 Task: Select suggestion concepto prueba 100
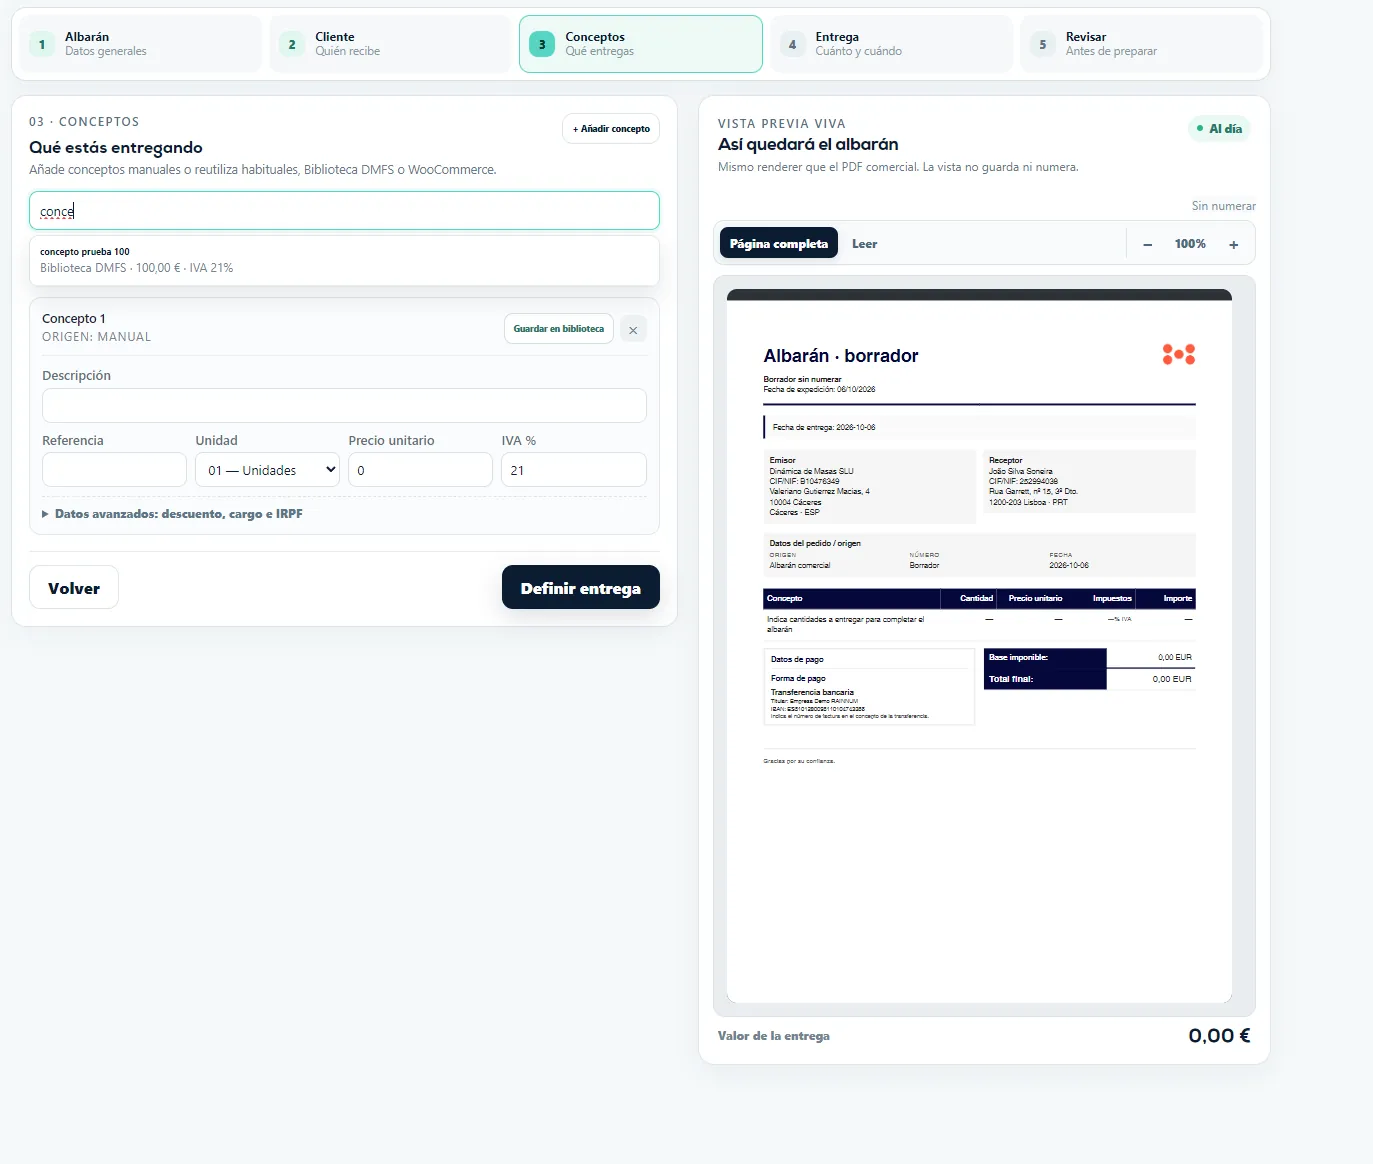pos(344,260)
